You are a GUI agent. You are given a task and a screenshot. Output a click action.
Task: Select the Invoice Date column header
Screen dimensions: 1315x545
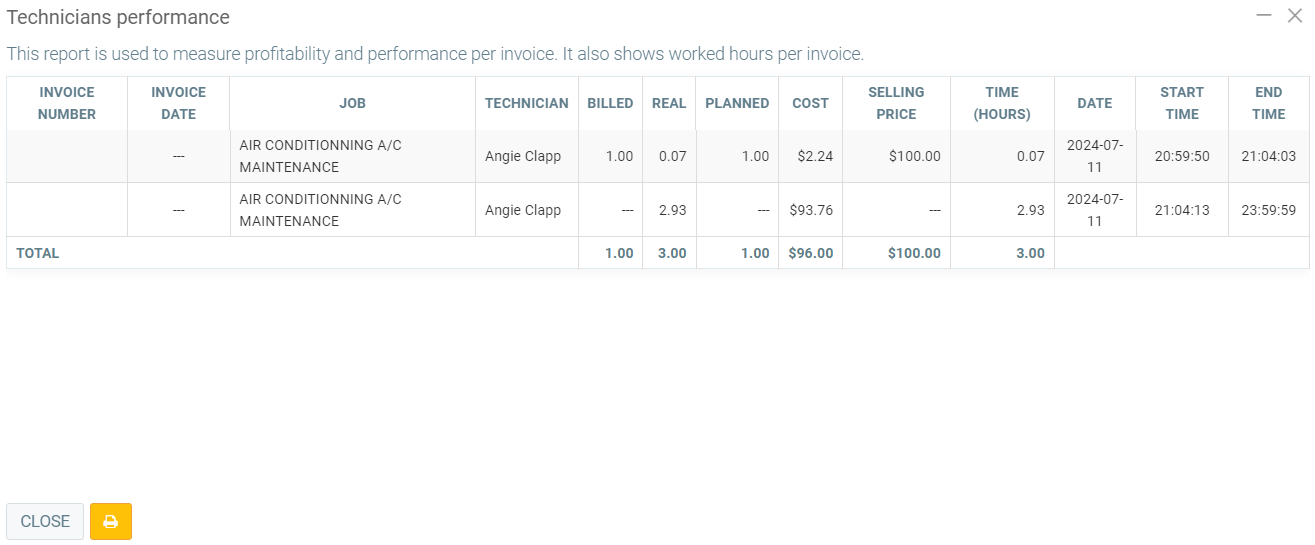coord(178,103)
